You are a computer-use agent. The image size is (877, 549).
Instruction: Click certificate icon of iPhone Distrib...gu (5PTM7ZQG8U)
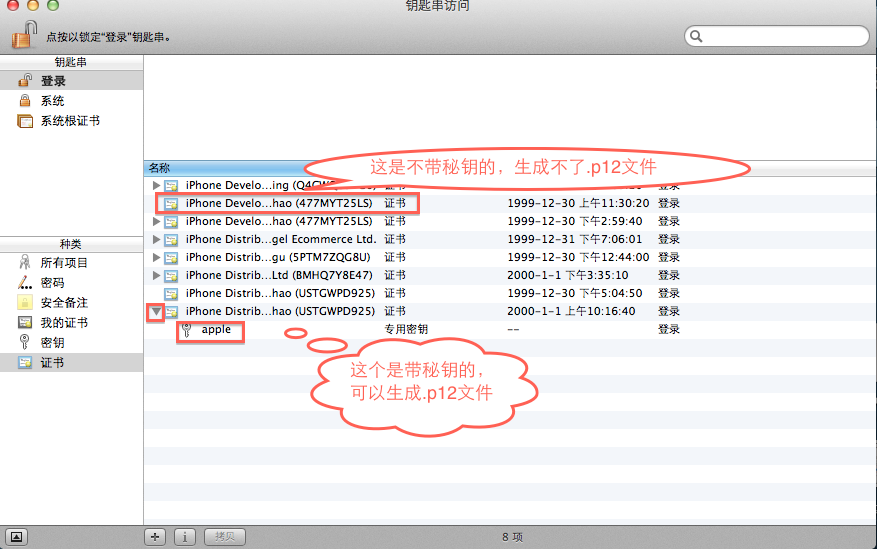point(171,257)
